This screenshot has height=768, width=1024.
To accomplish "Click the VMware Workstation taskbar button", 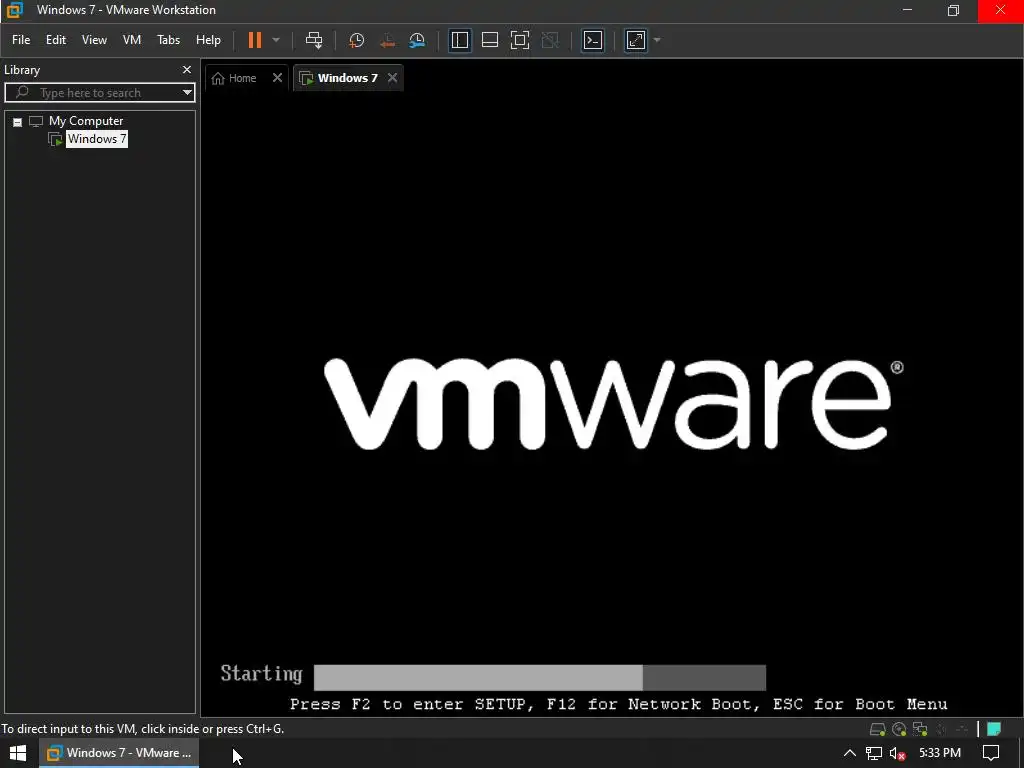I will (120, 753).
